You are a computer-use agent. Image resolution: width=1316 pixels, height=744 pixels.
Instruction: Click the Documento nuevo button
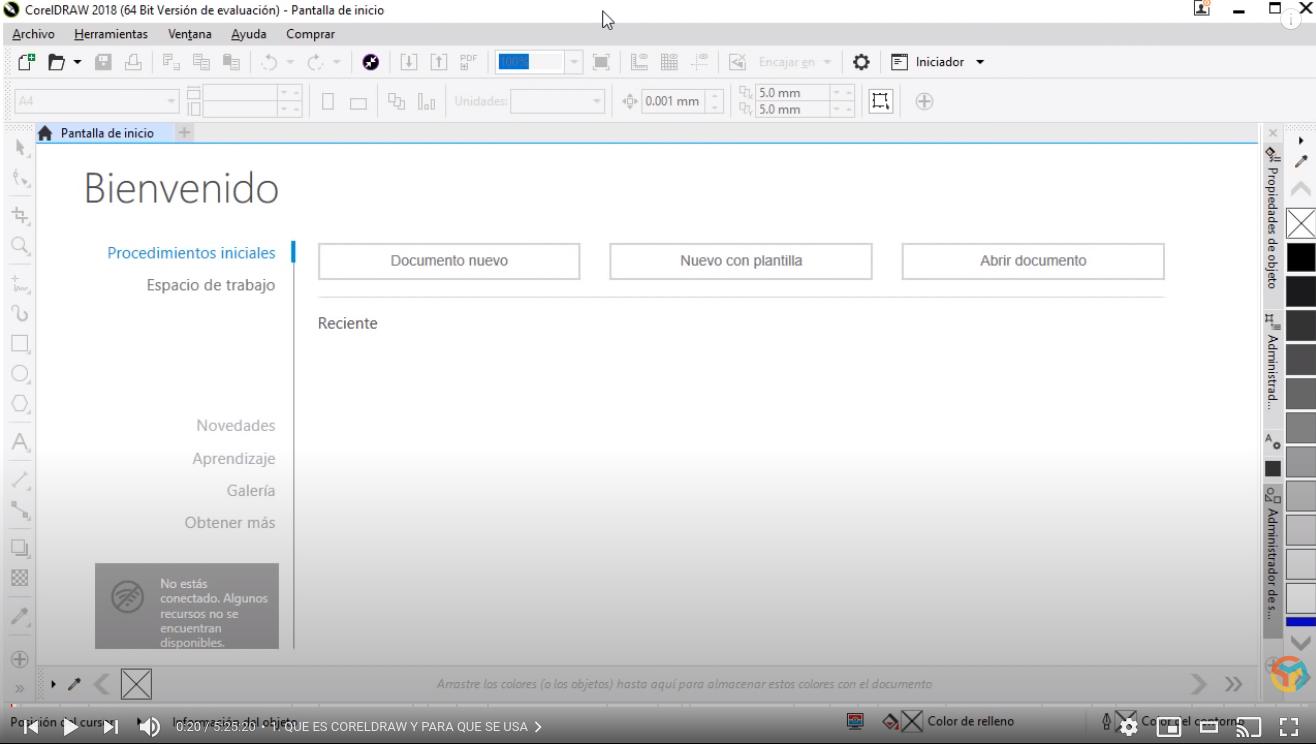(x=449, y=261)
